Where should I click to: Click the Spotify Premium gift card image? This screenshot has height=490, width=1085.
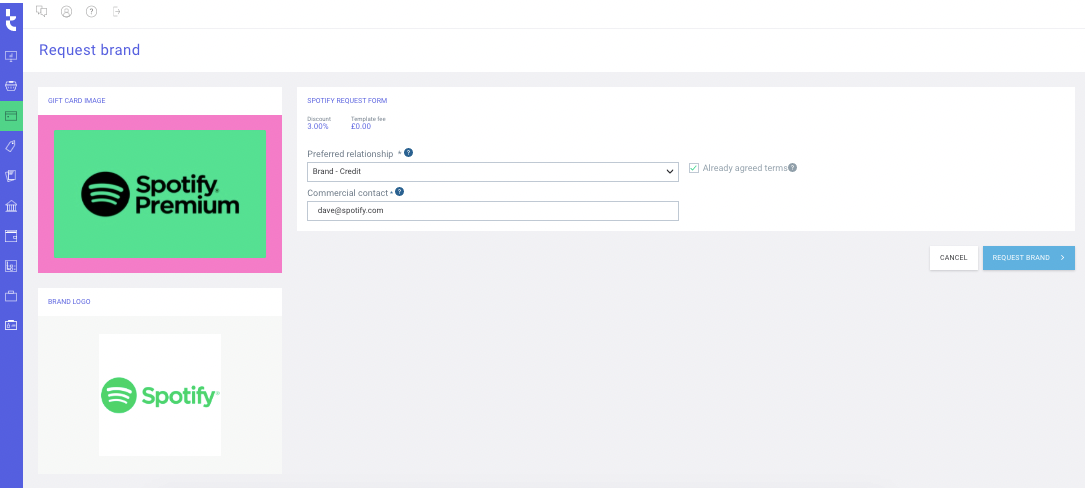(x=160, y=194)
